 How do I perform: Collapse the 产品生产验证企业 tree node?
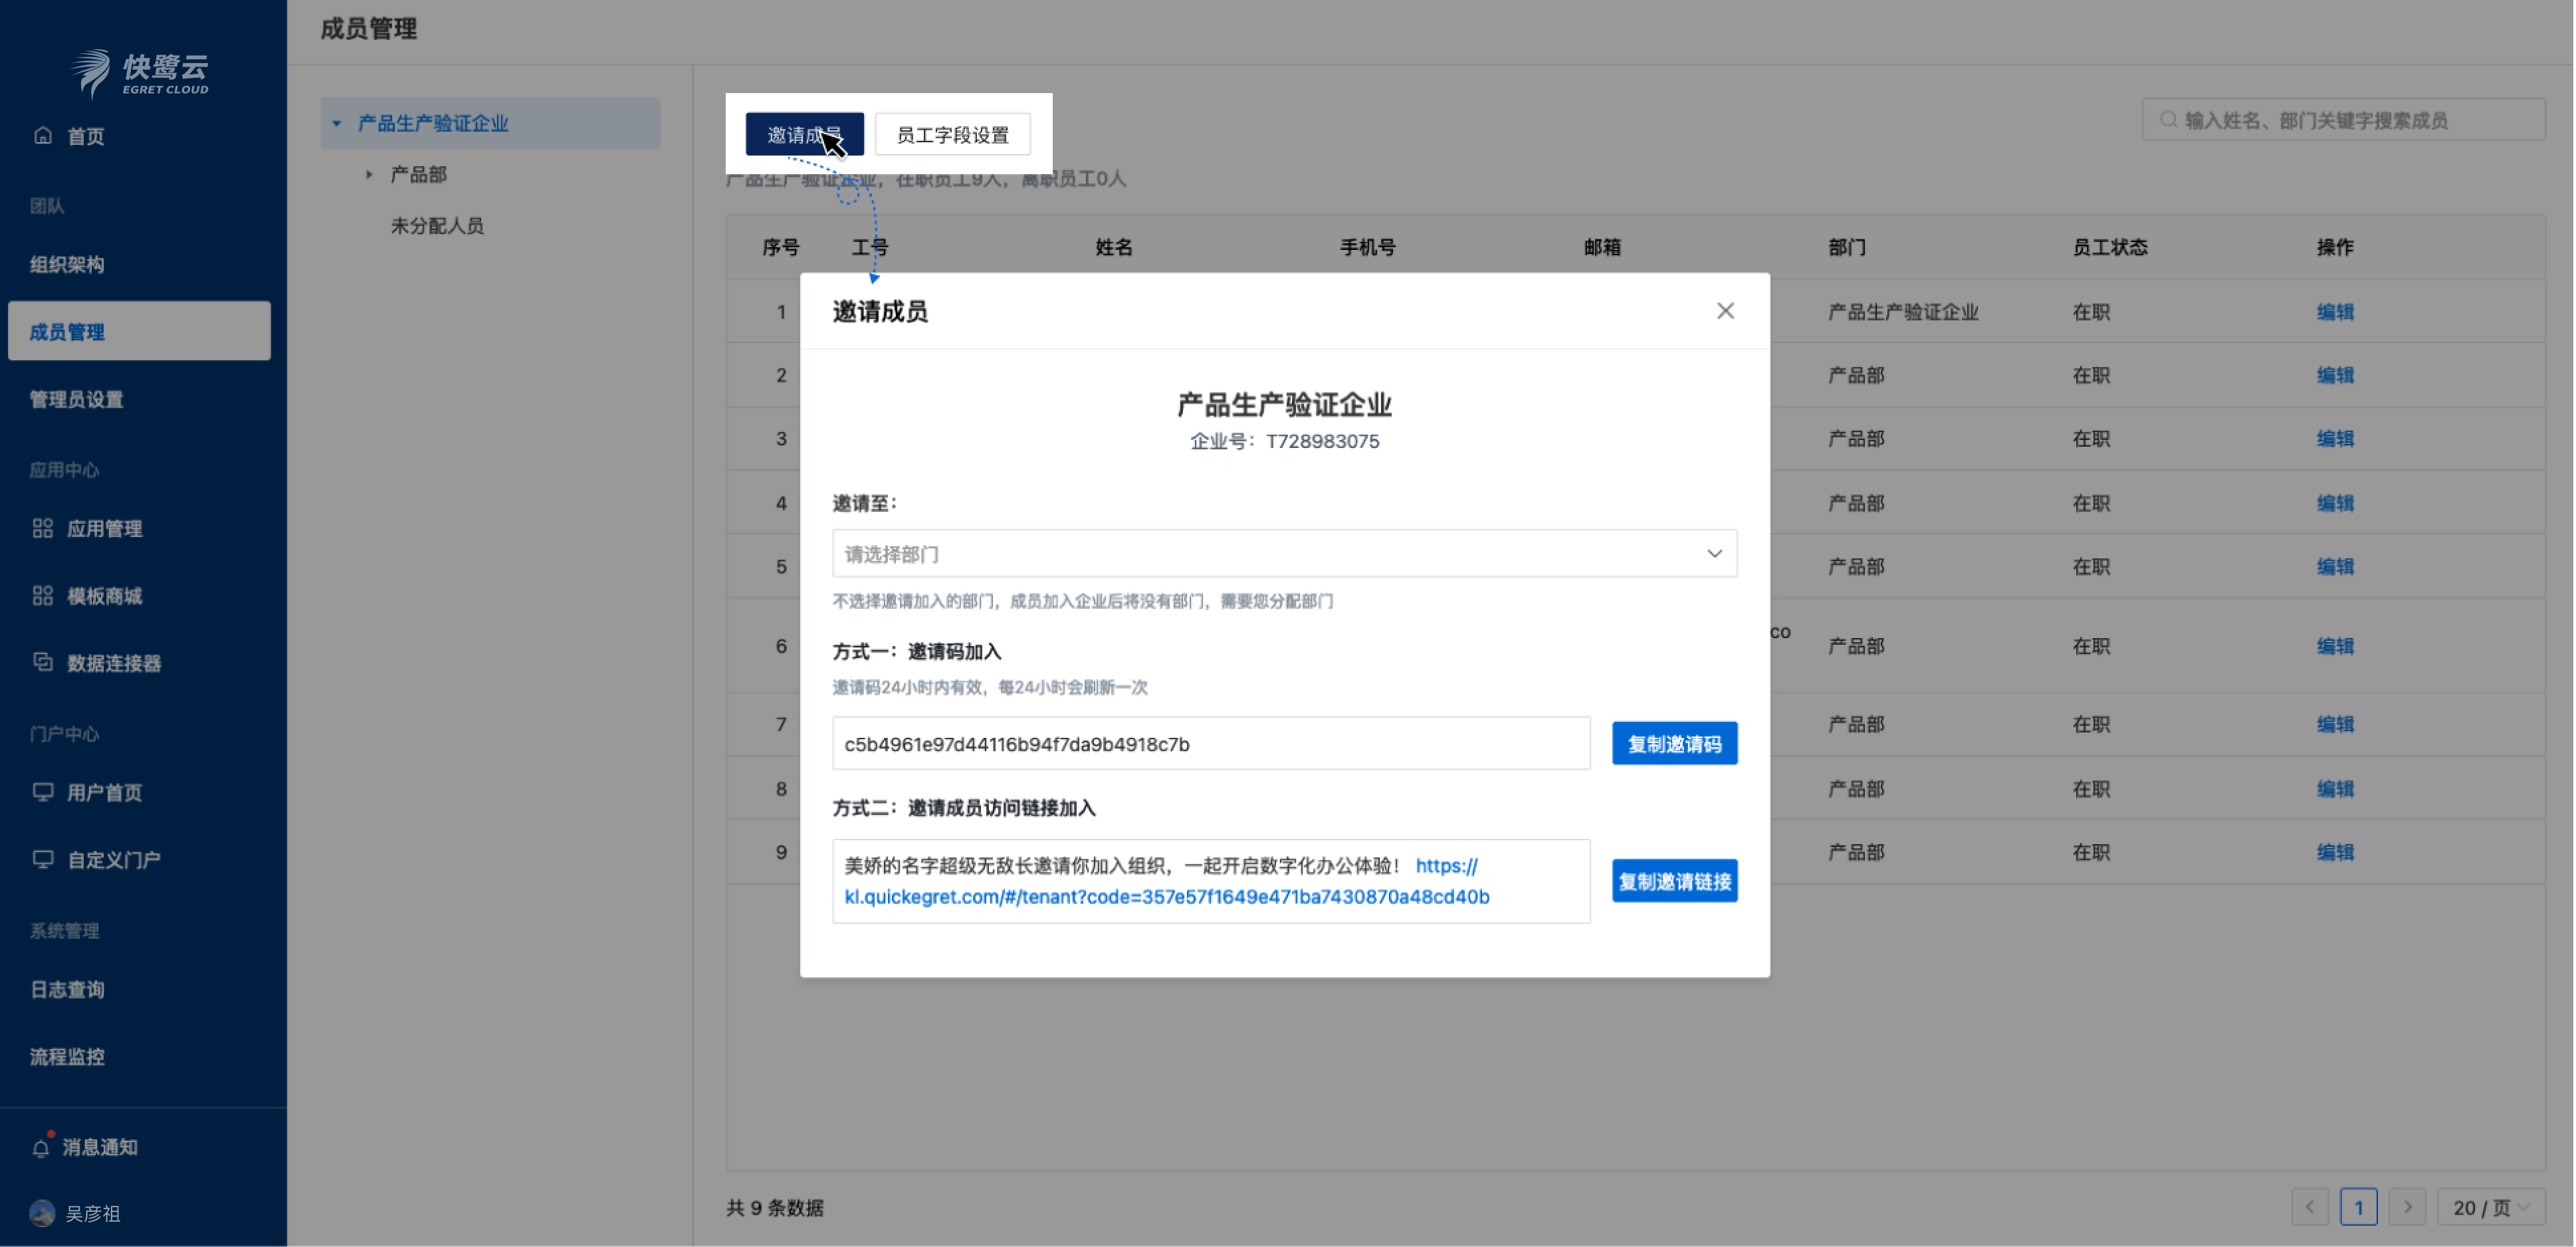point(337,123)
